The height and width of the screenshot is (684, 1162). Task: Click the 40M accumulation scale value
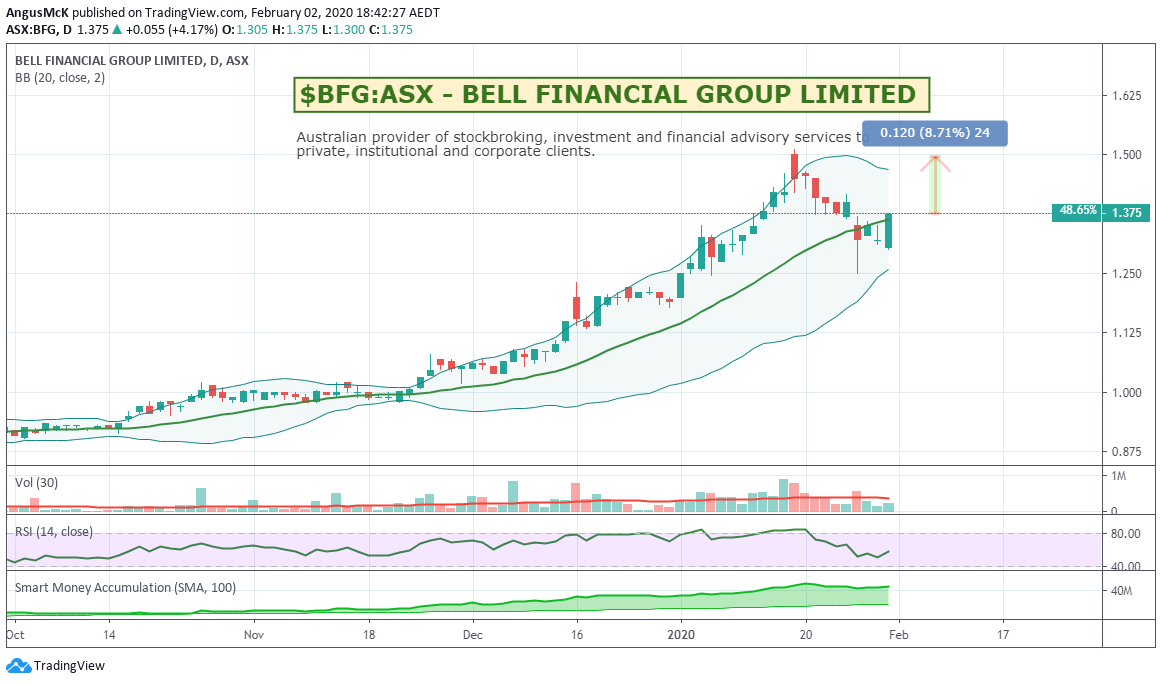pyautogui.click(x=1121, y=591)
